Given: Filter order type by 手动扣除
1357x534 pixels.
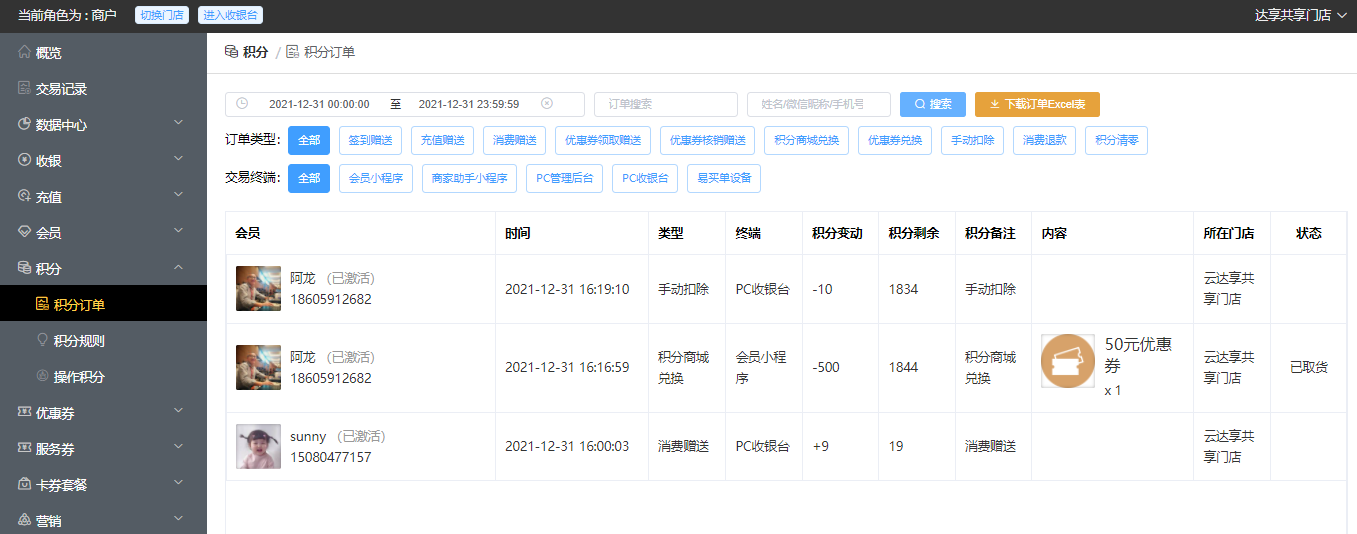Looking at the screenshot, I should pos(973,140).
